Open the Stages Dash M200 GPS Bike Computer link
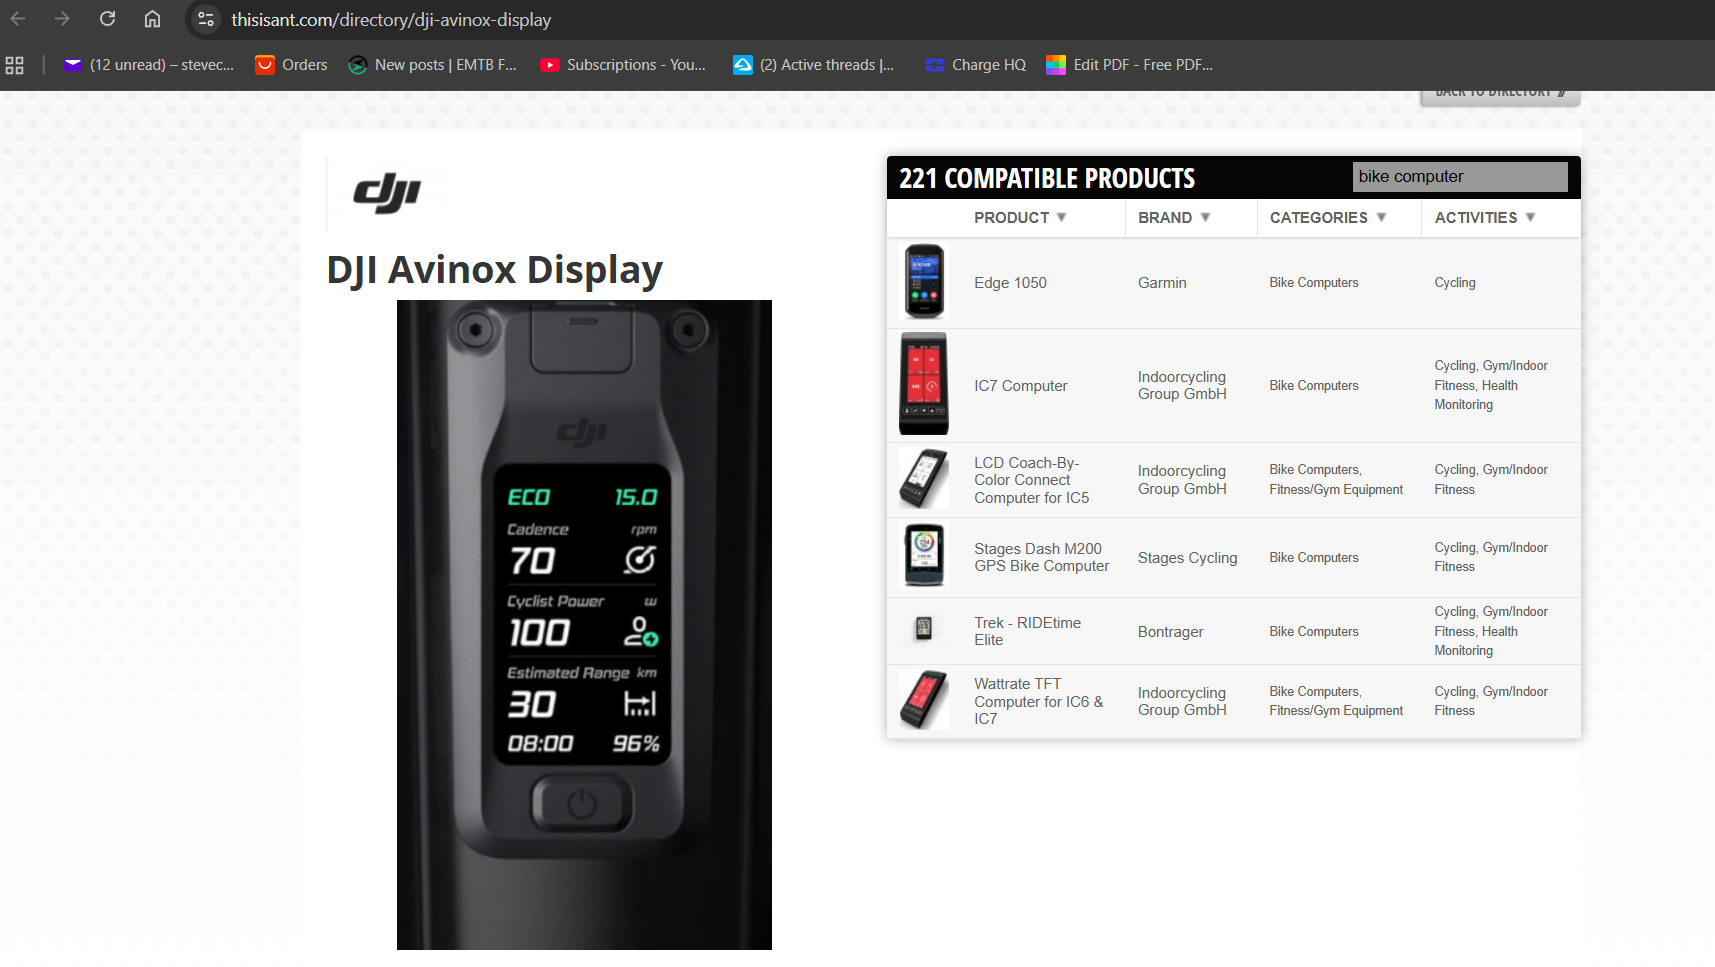The height and width of the screenshot is (967, 1715). [x=1042, y=557]
